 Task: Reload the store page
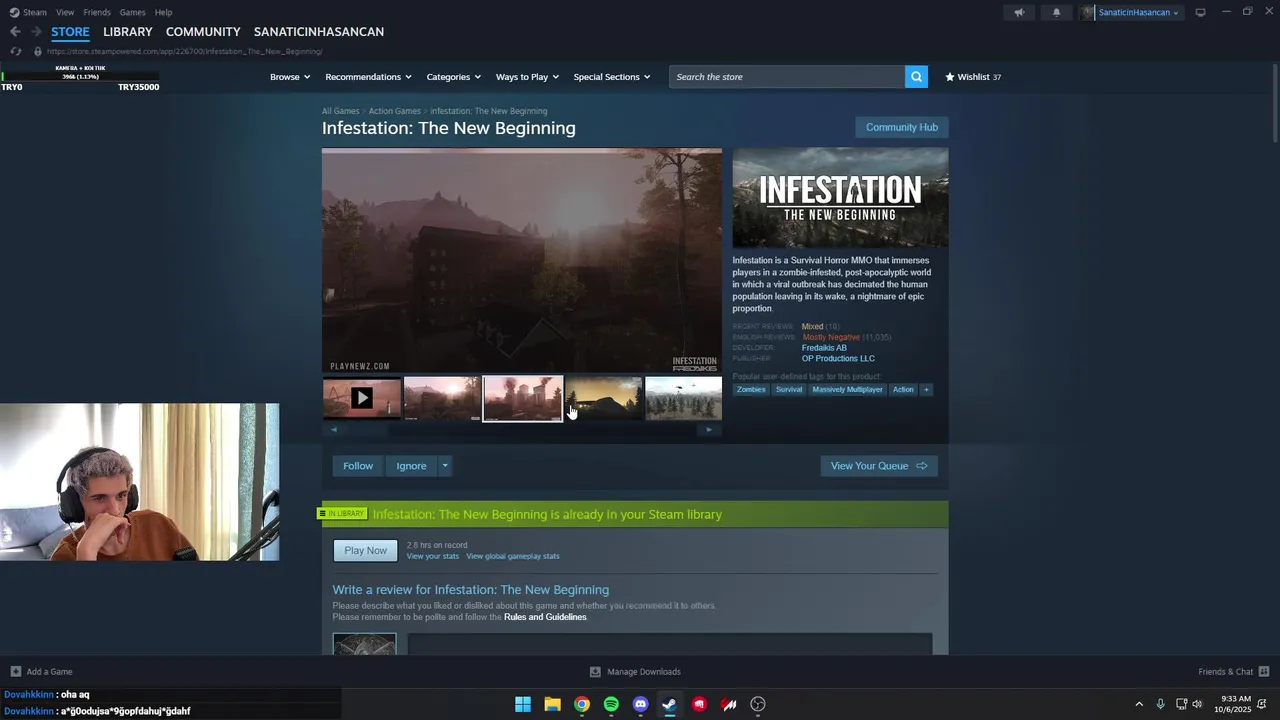coord(15,51)
